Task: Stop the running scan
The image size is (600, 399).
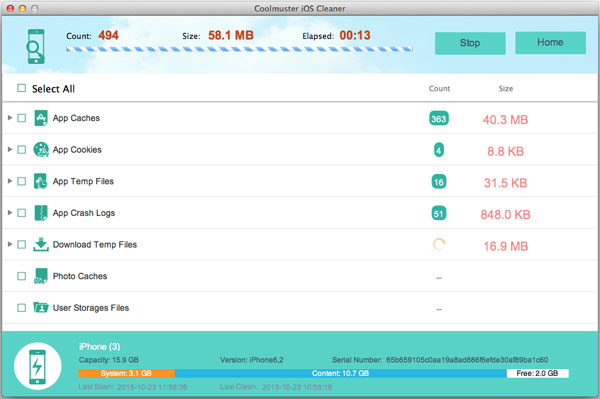Action: pos(470,43)
